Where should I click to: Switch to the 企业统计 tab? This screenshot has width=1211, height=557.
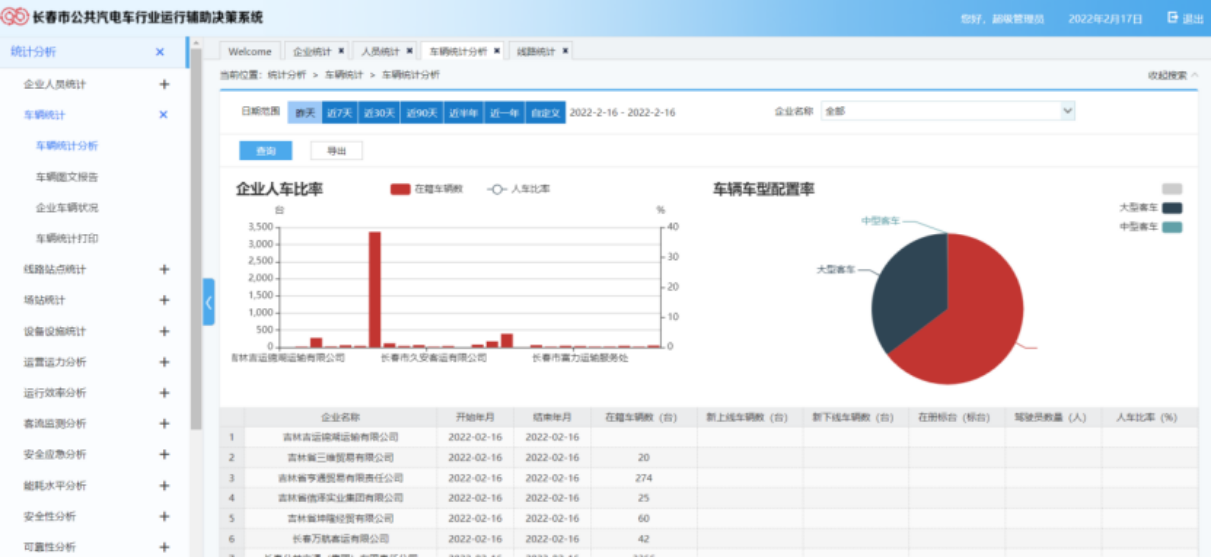click(312, 51)
